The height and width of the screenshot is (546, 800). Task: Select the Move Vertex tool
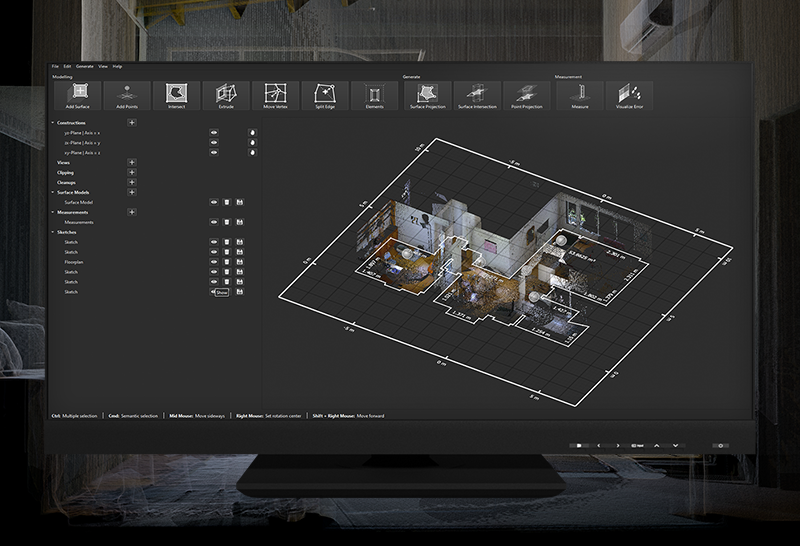pos(275,96)
